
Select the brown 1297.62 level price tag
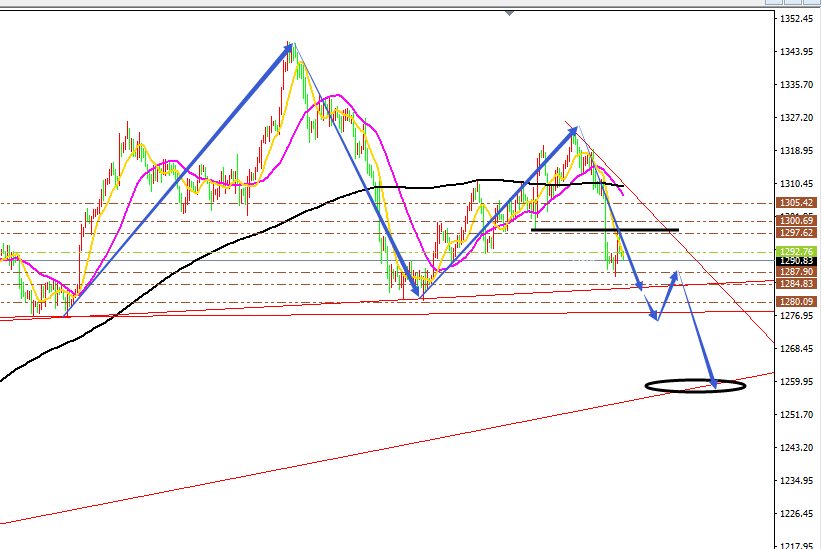(x=796, y=233)
